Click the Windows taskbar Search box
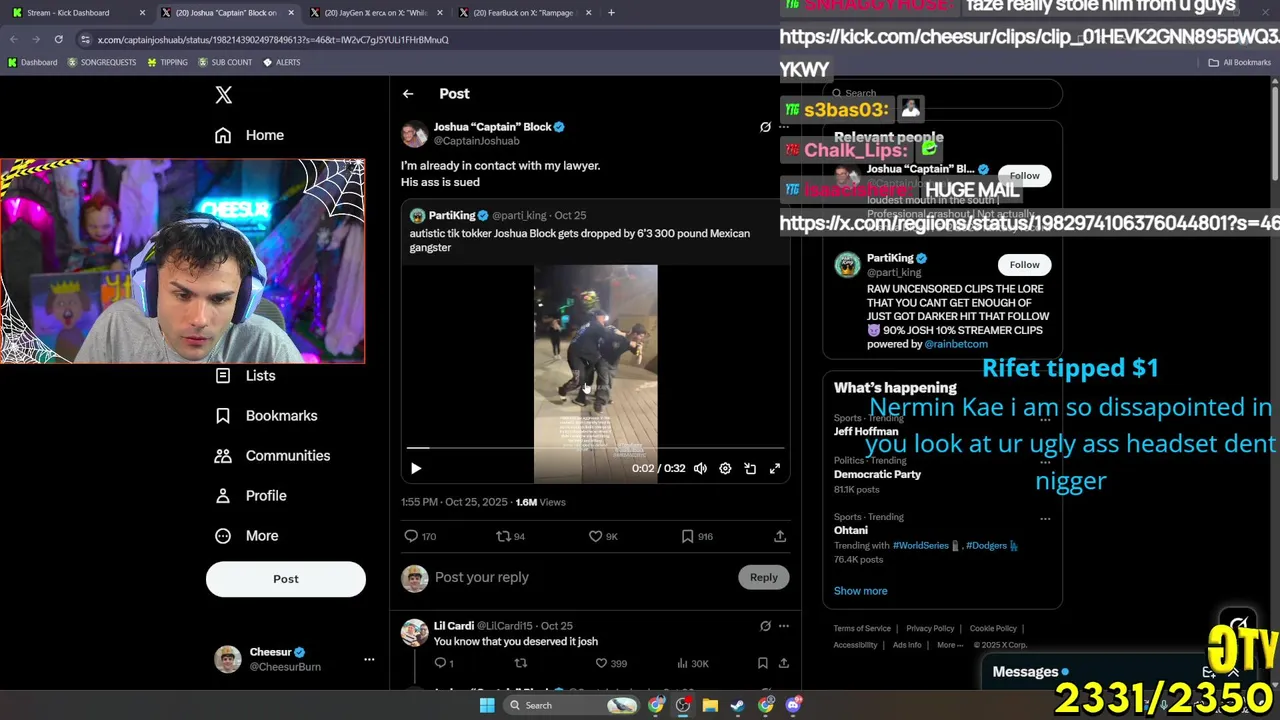 [x=570, y=705]
